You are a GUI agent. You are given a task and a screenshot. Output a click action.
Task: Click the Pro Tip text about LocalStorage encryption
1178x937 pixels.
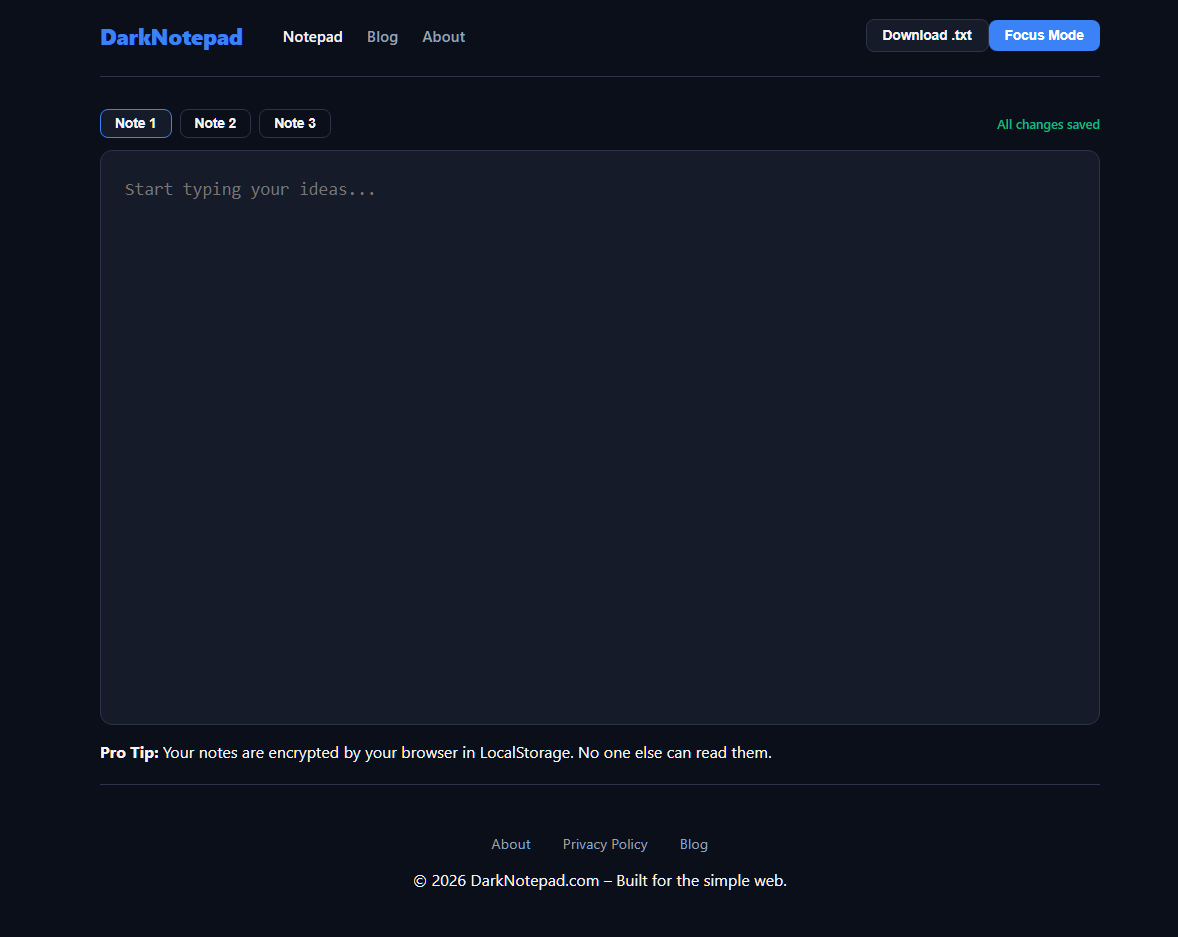[x=435, y=752]
